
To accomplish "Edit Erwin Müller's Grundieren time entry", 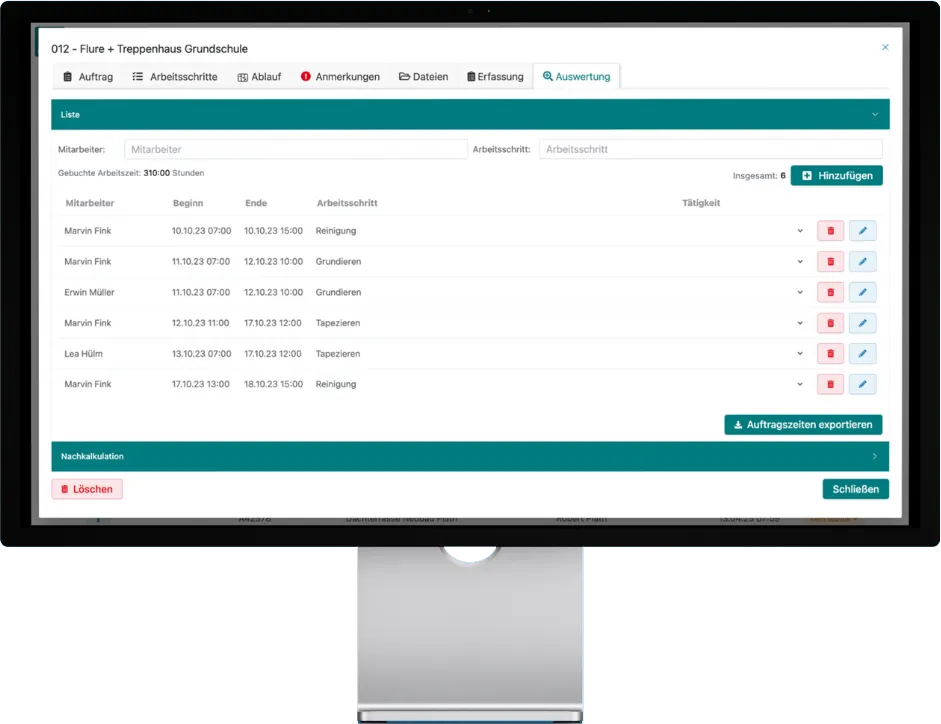I will point(862,293).
